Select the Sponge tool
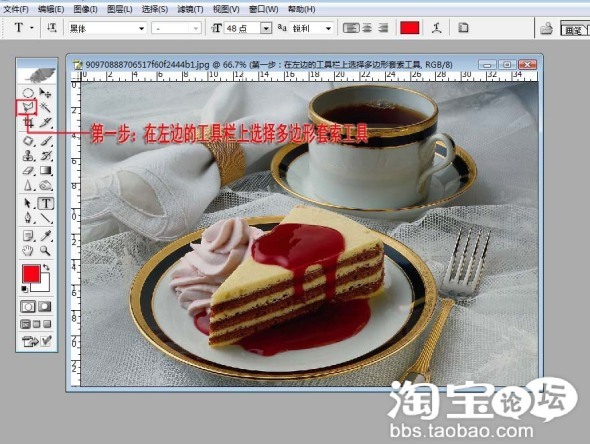The height and width of the screenshot is (444, 590). click(45, 185)
